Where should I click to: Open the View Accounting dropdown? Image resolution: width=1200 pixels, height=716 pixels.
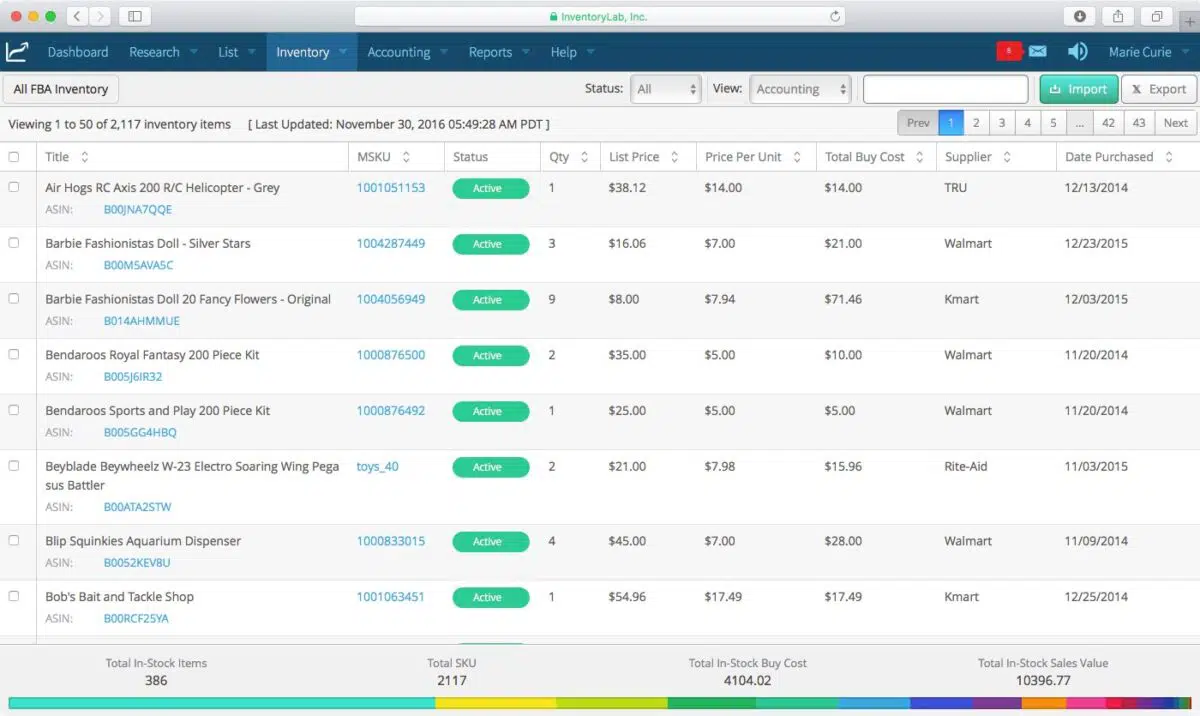click(x=800, y=89)
